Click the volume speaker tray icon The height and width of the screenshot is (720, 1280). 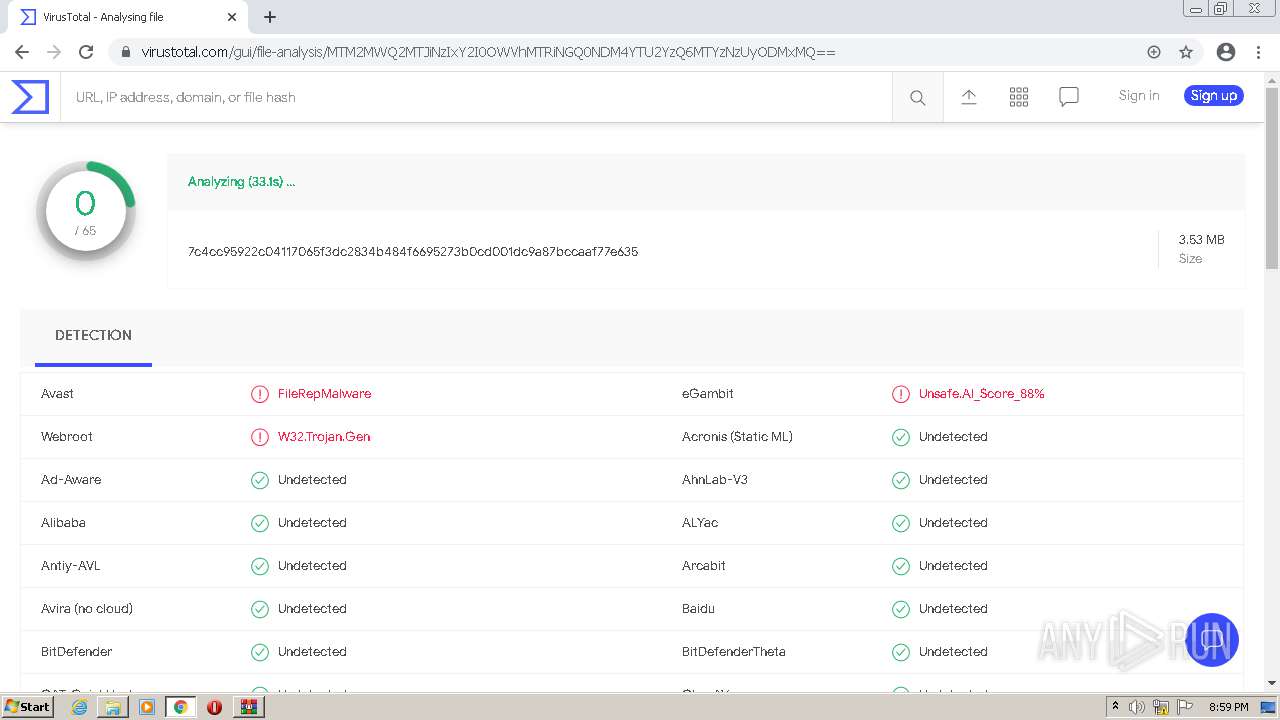click(x=1137, y=707)
